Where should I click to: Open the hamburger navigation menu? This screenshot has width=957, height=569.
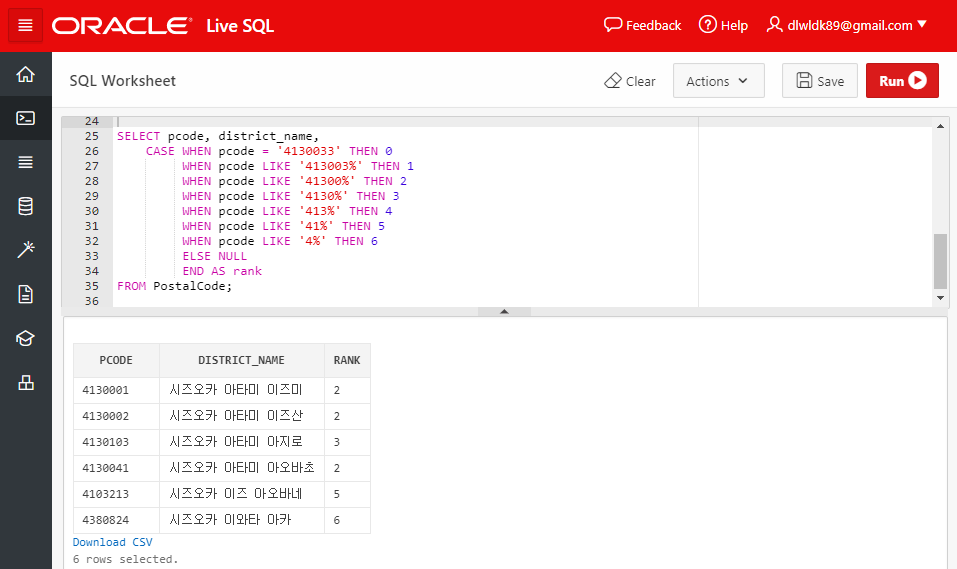pos(25,25)
